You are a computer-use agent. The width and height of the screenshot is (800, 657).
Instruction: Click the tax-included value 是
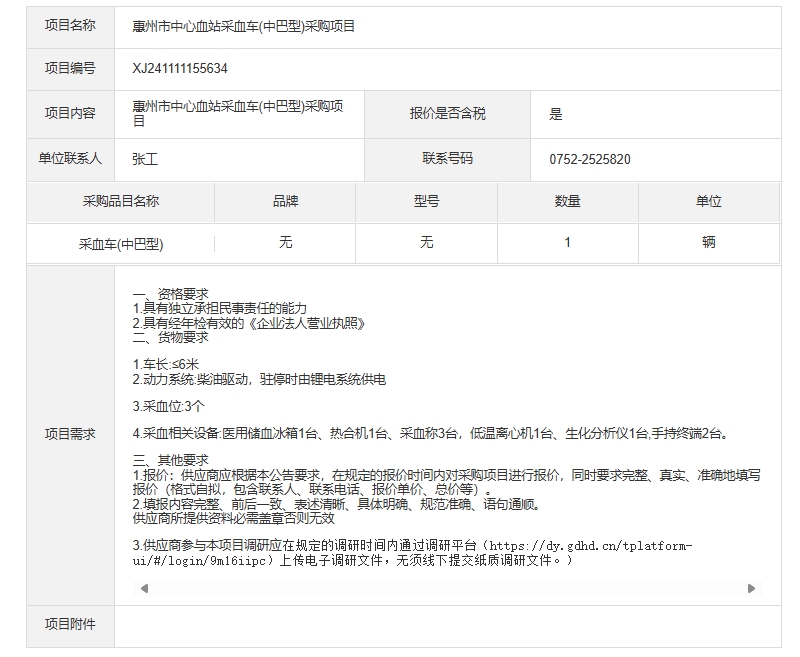[x=556, y=114]
